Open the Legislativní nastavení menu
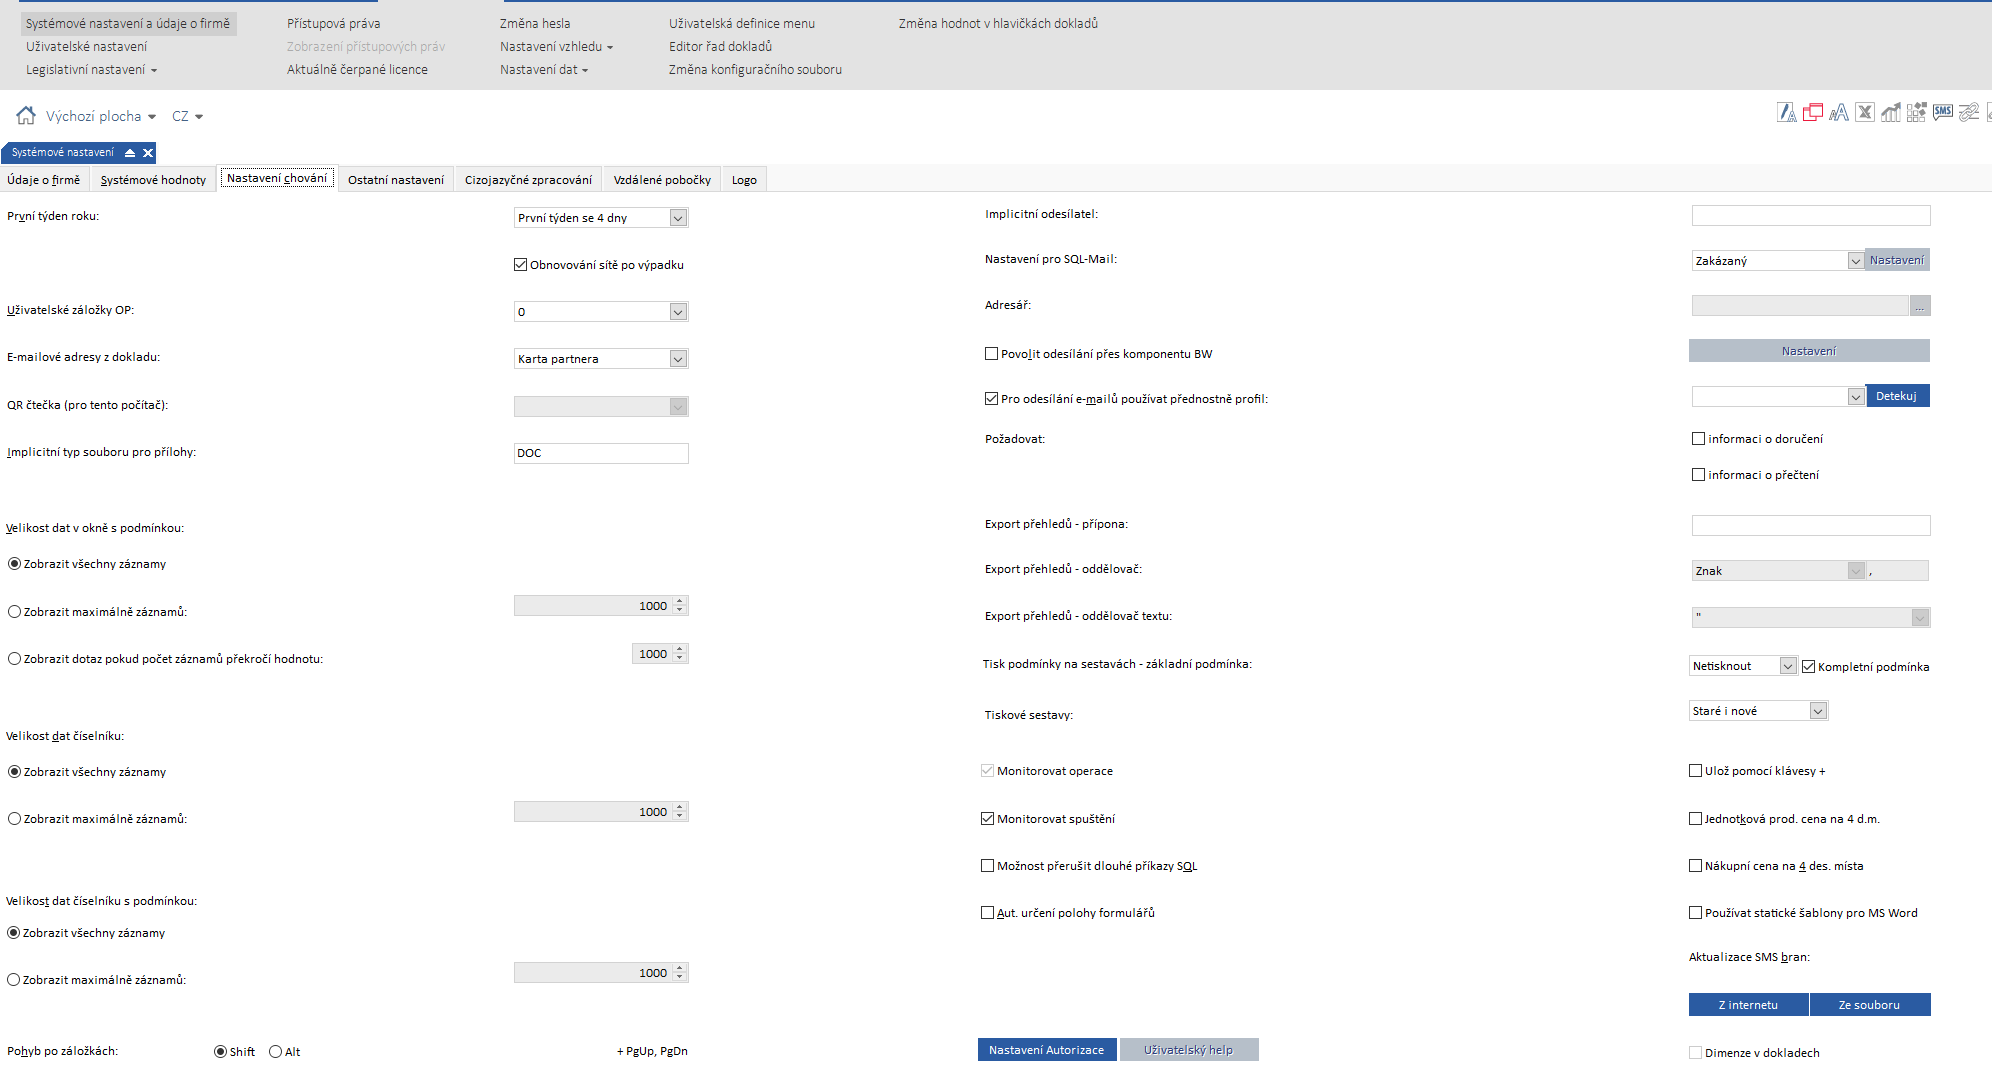1992x1090 pixels. [91, 70]
